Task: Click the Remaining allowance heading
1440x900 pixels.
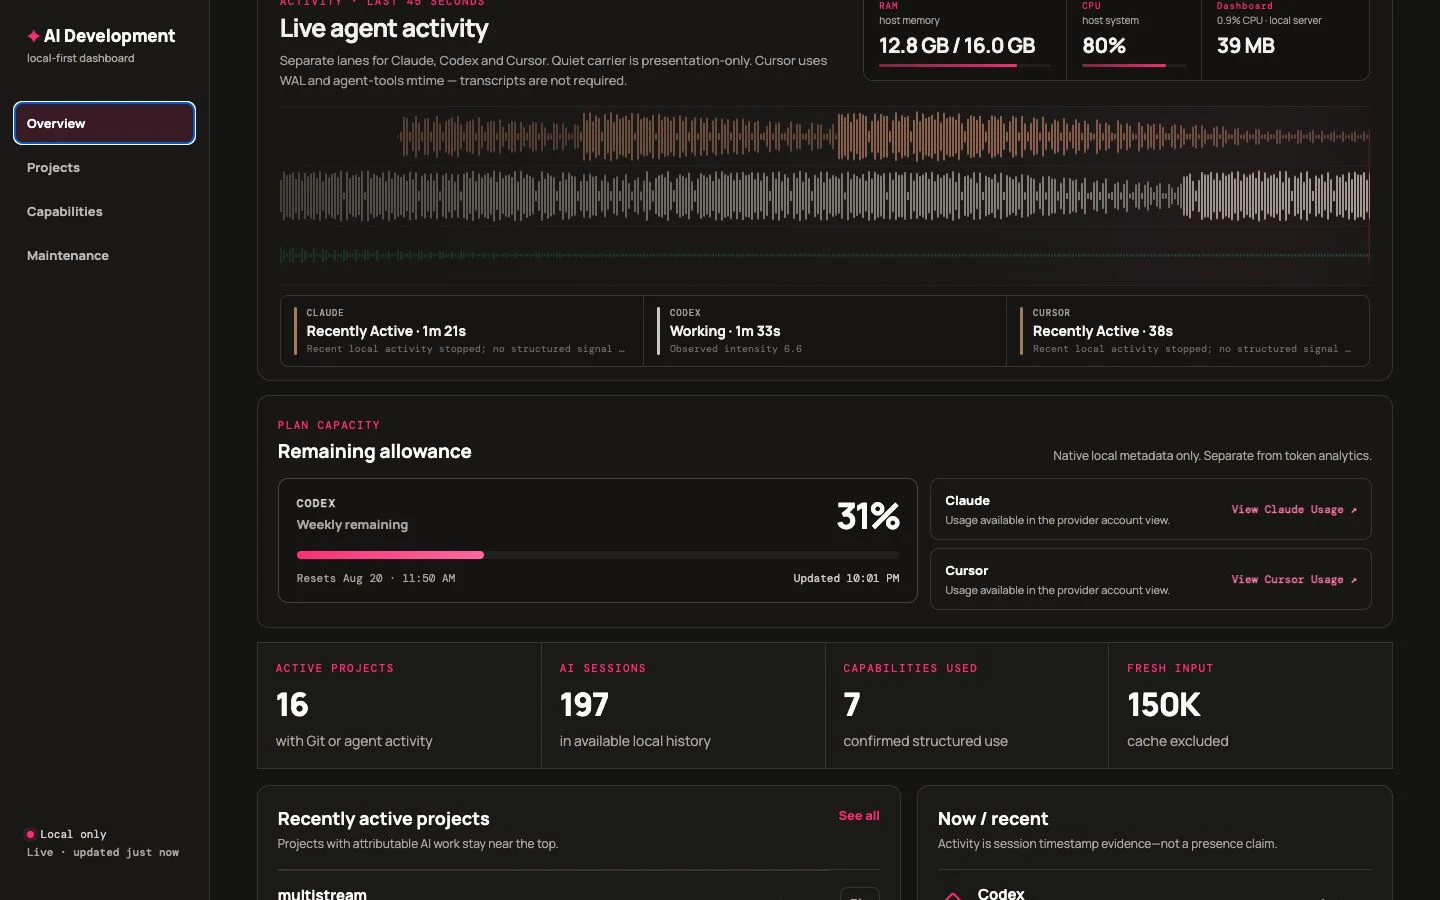Action: coord(374,452)
